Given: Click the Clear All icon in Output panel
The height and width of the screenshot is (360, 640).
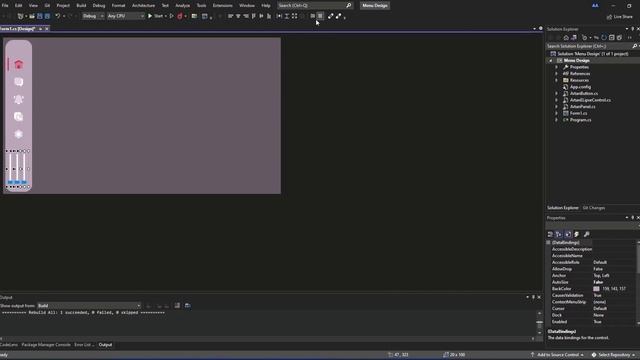Looking at the screenshot, I should [177, 306].
